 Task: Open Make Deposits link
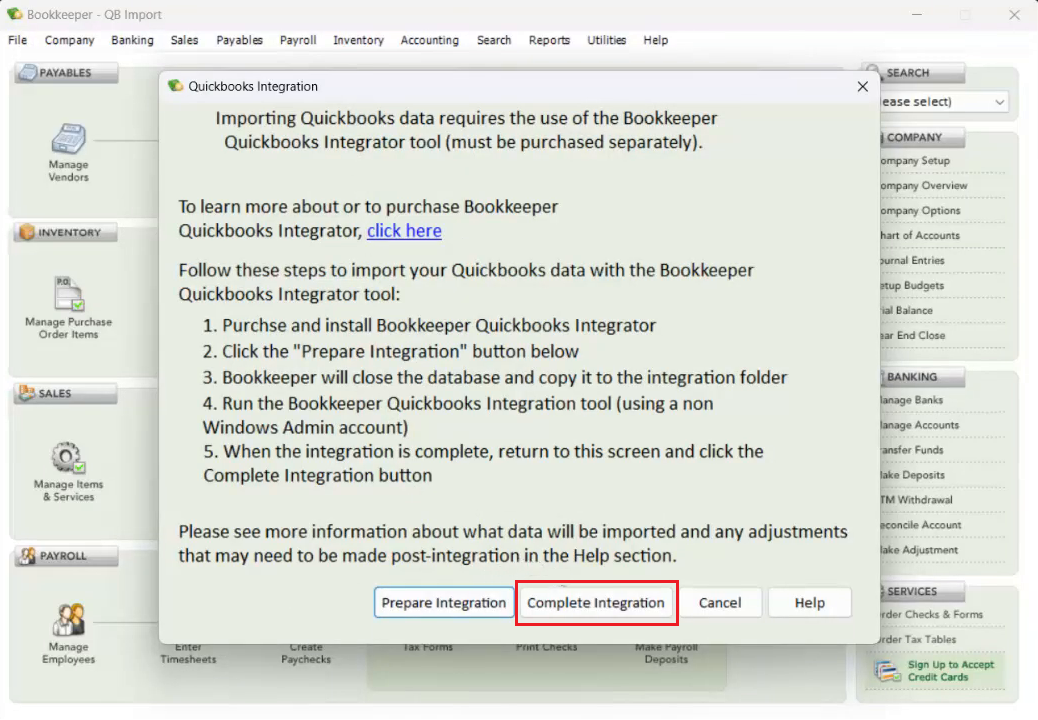click(912, 475)
